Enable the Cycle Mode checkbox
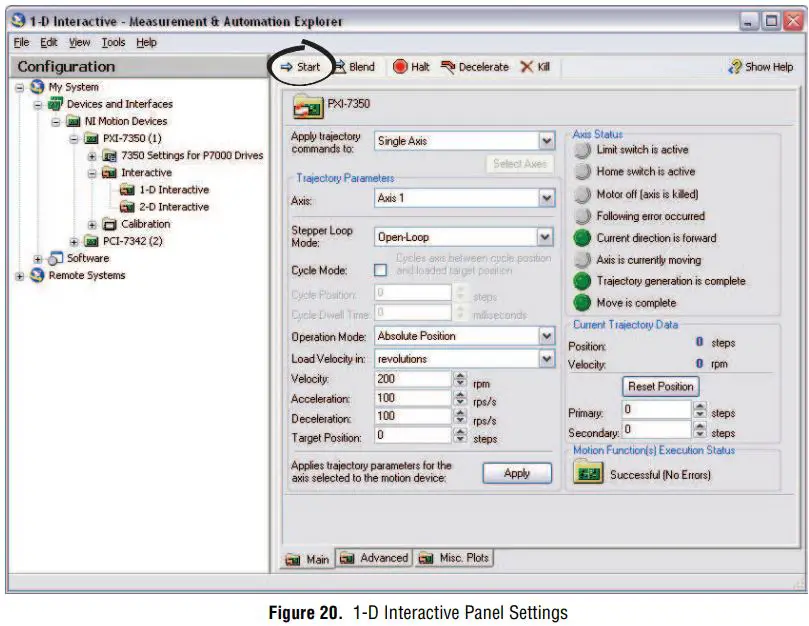This screenshot has height=626, width=809. (380, 270)
